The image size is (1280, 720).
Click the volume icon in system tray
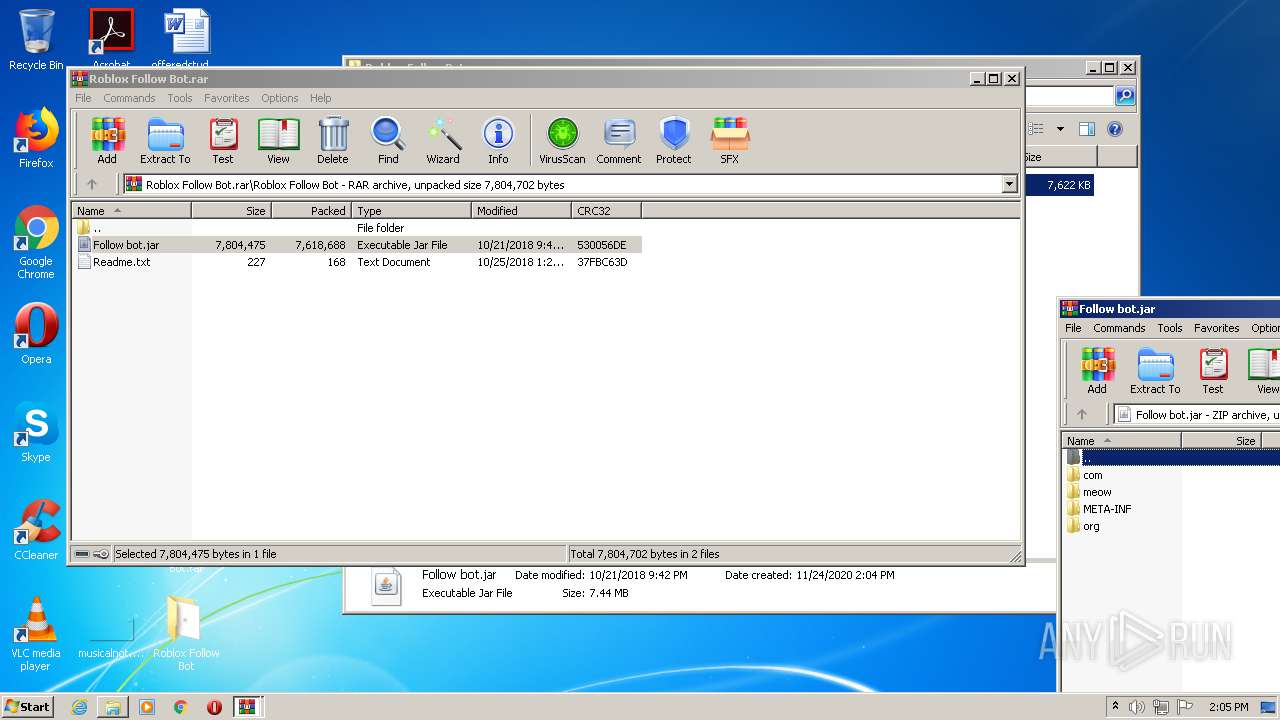coord(1137,707)
